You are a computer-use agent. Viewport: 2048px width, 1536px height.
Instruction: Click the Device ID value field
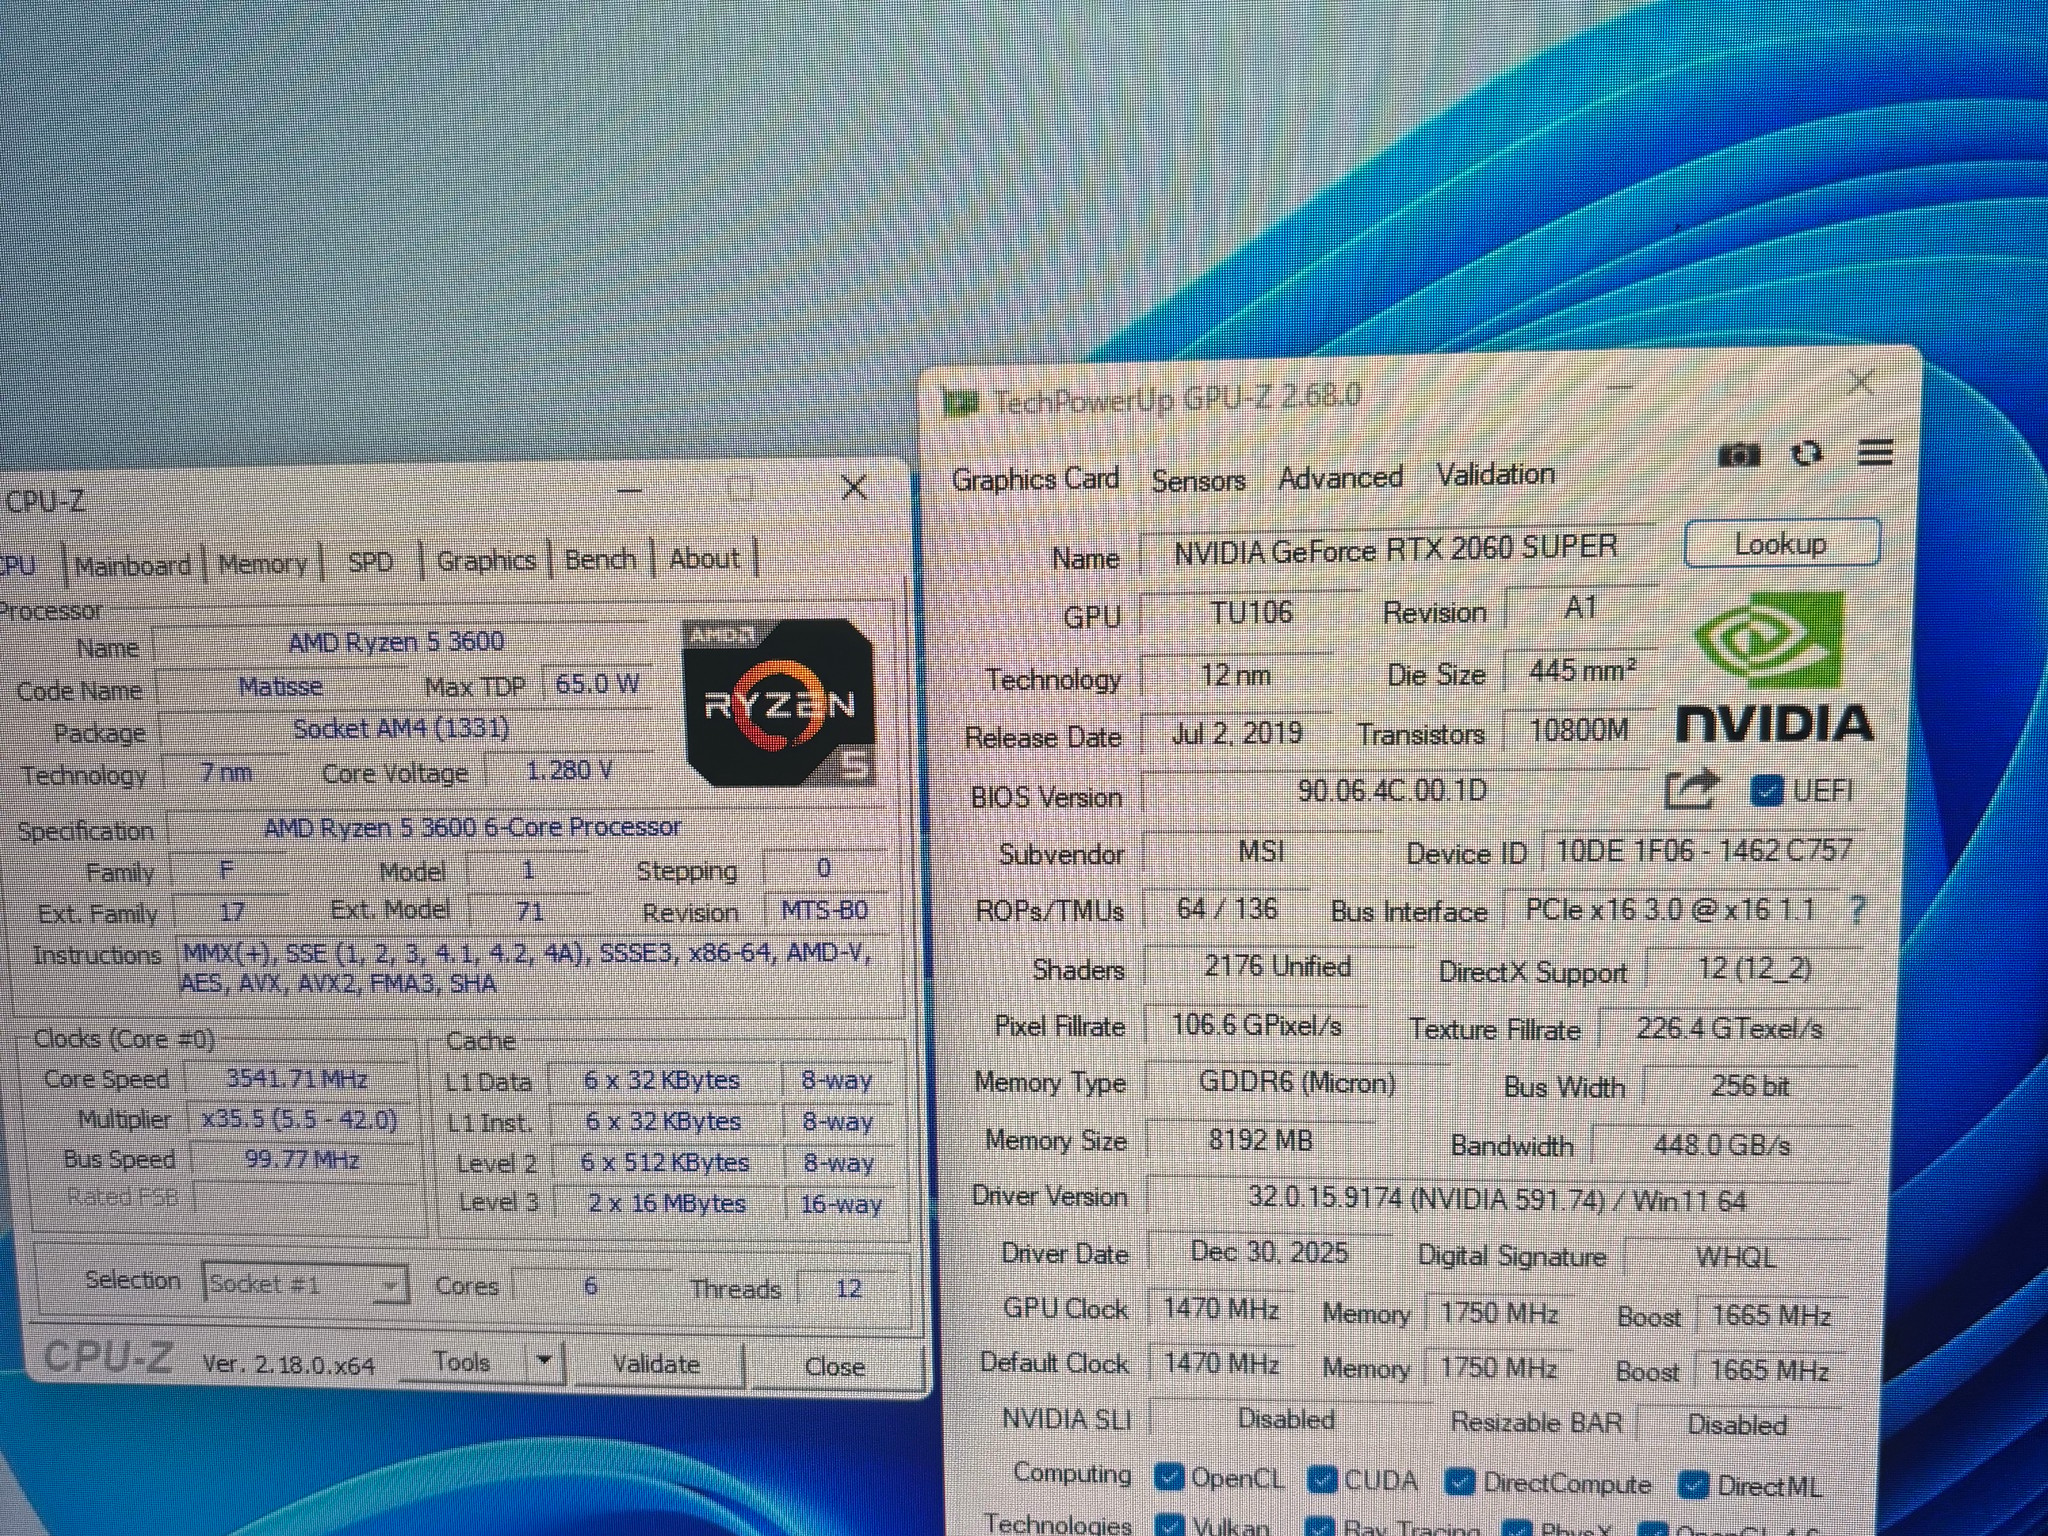[x=1704, y=851]
